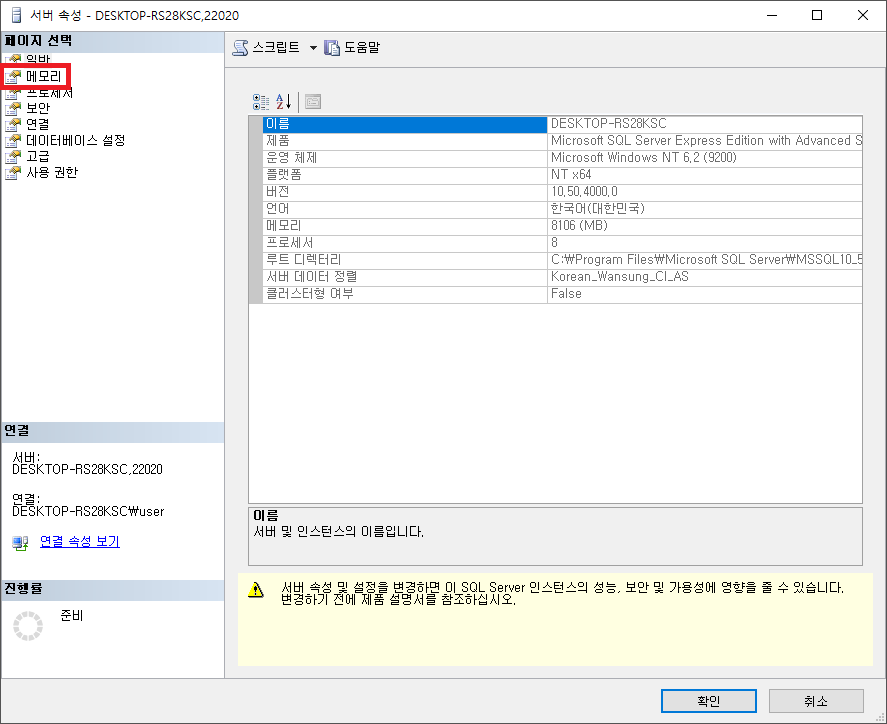Click the 사용 권한 page icon
Viewport: 887px width, 724px height.
tap(14, 173)
